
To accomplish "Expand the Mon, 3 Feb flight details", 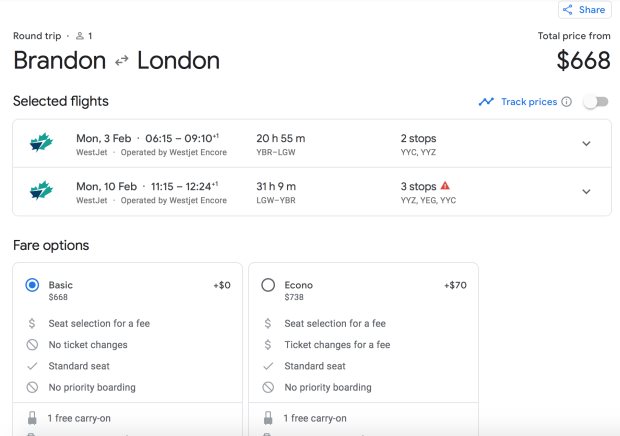I will [586, 144].
